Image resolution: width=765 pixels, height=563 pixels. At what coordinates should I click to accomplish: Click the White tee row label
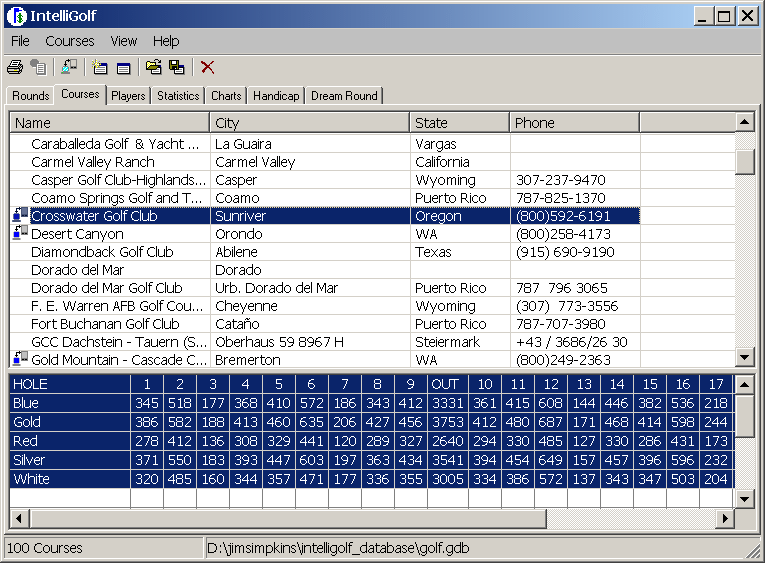pos(70,479)
